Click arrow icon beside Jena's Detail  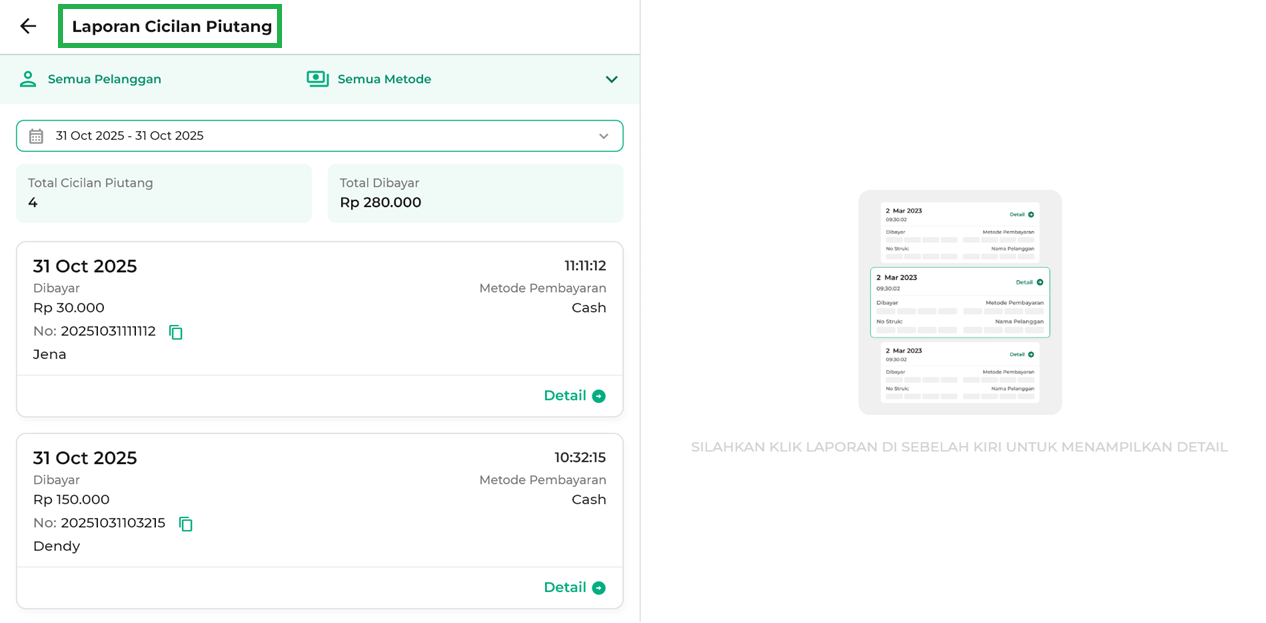599,396
